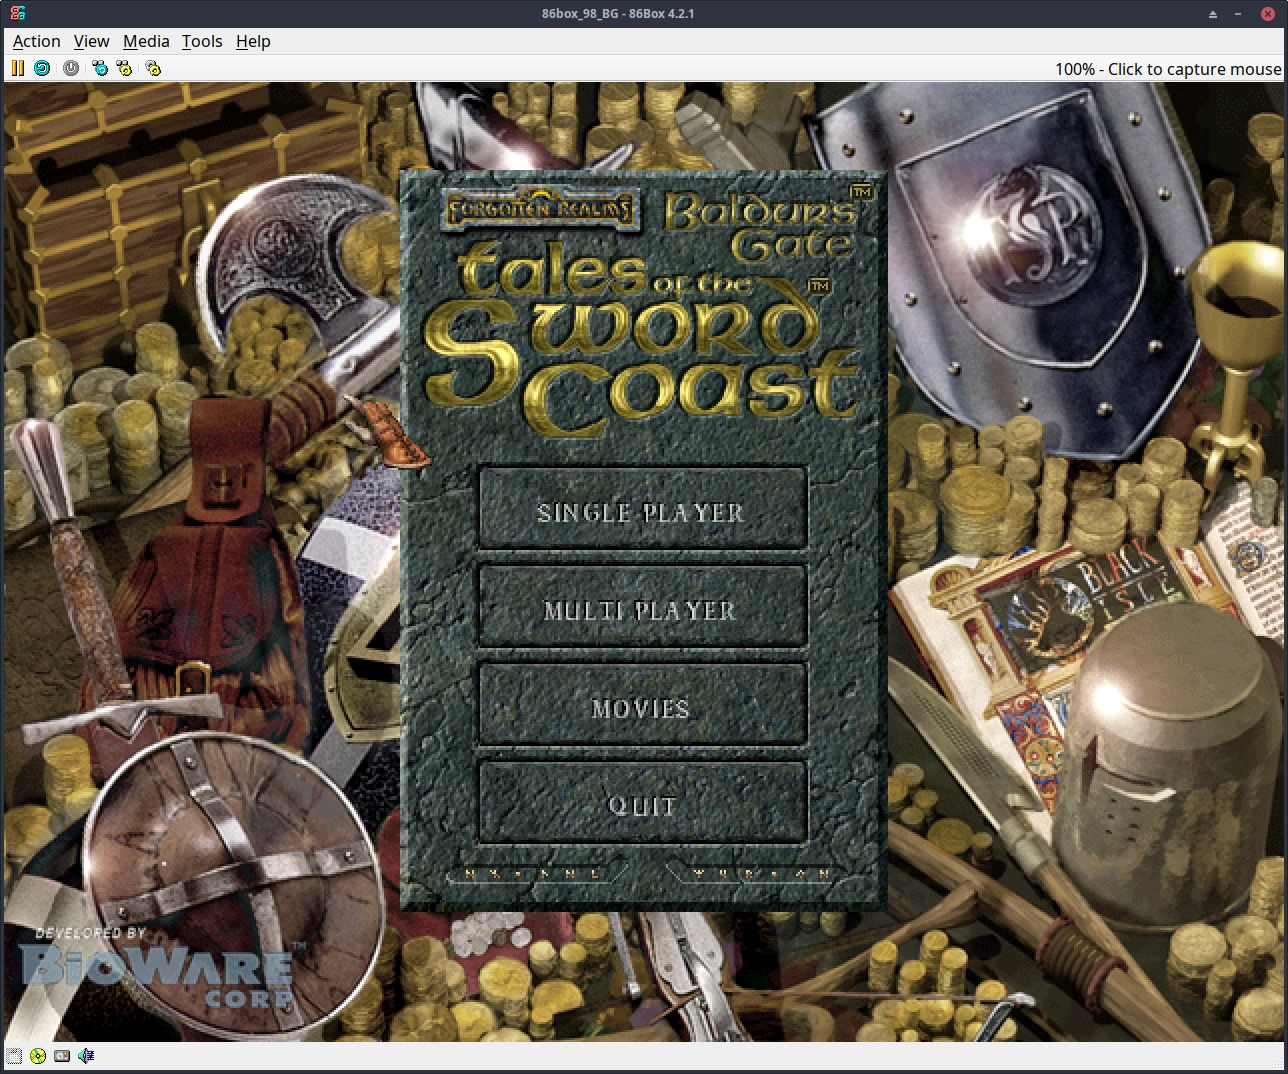Send Ctrl+Alt+Del via the teal keys icon
Viewport: 1288px width, 1074px height.
click(x=99, y=68)
